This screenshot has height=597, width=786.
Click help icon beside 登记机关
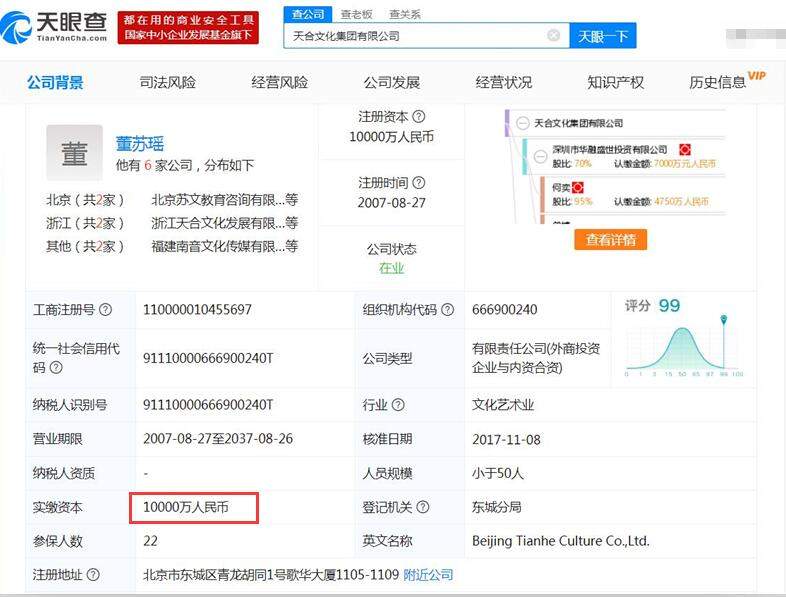click(x=423, y=507)
